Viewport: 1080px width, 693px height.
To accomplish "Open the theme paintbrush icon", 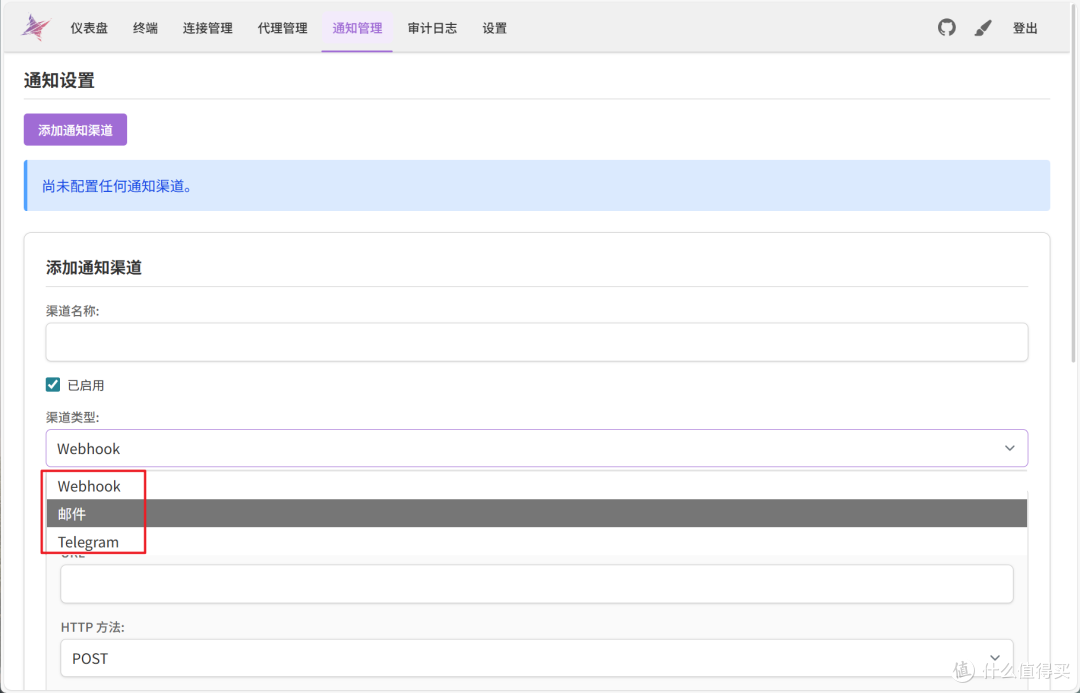I will [983, 28].
